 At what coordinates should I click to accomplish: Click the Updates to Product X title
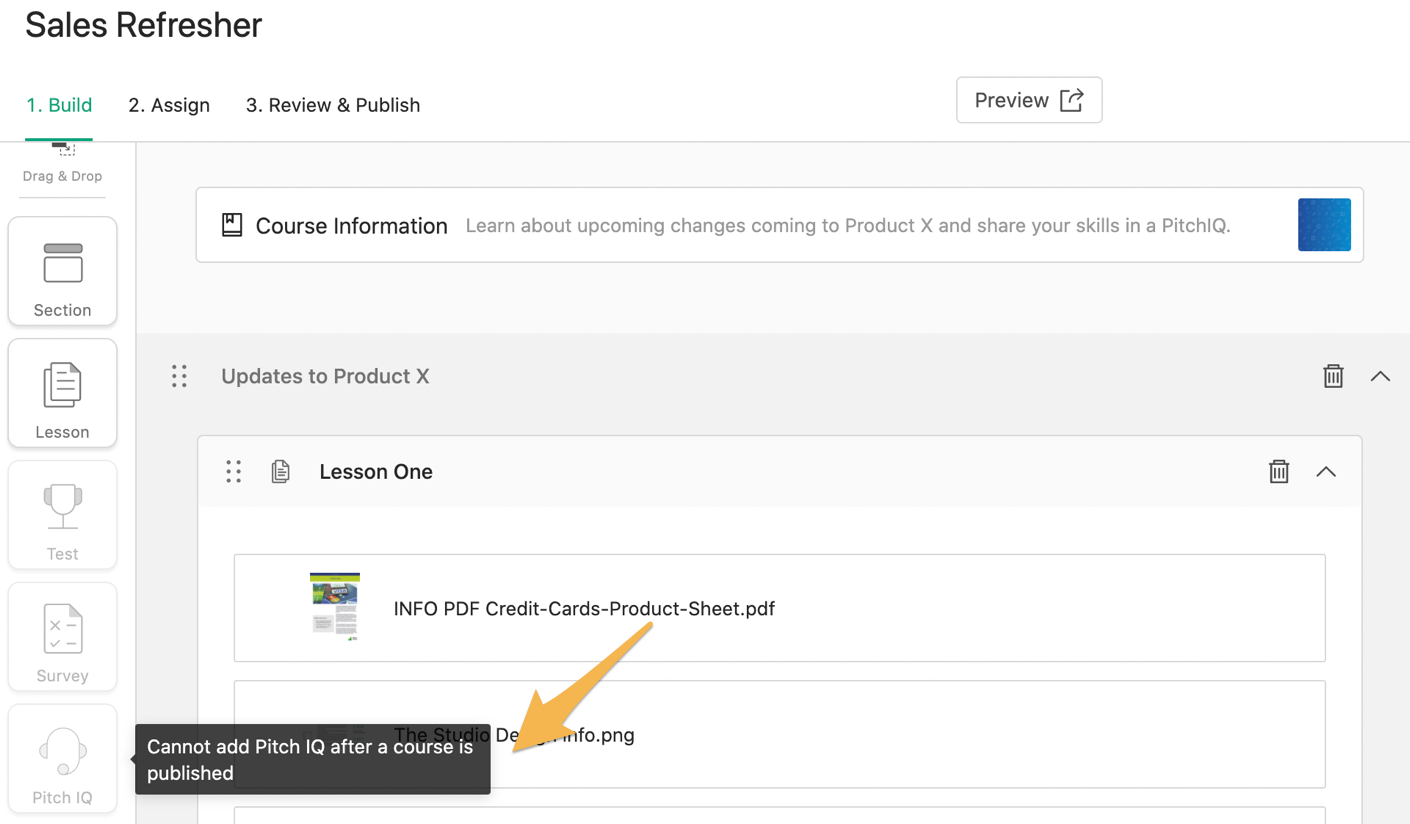click(x=325, y=376)
